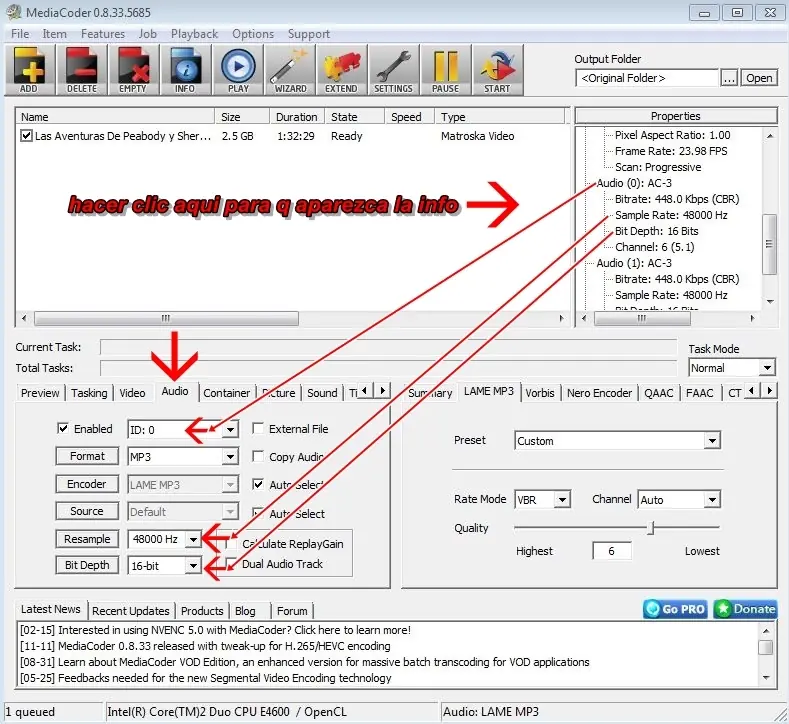This screenshot has width=789, height=724.
Task: Select Audio (0): AC-3 tree item
Action: pyautogui.click(x=634, y=183)
